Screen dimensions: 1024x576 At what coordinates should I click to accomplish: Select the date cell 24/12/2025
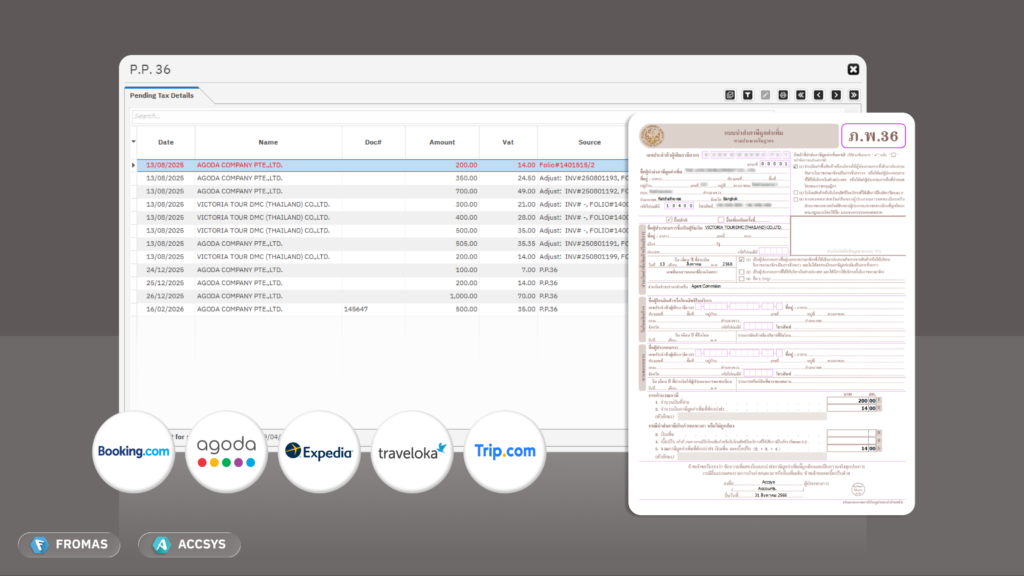(165, 270)
